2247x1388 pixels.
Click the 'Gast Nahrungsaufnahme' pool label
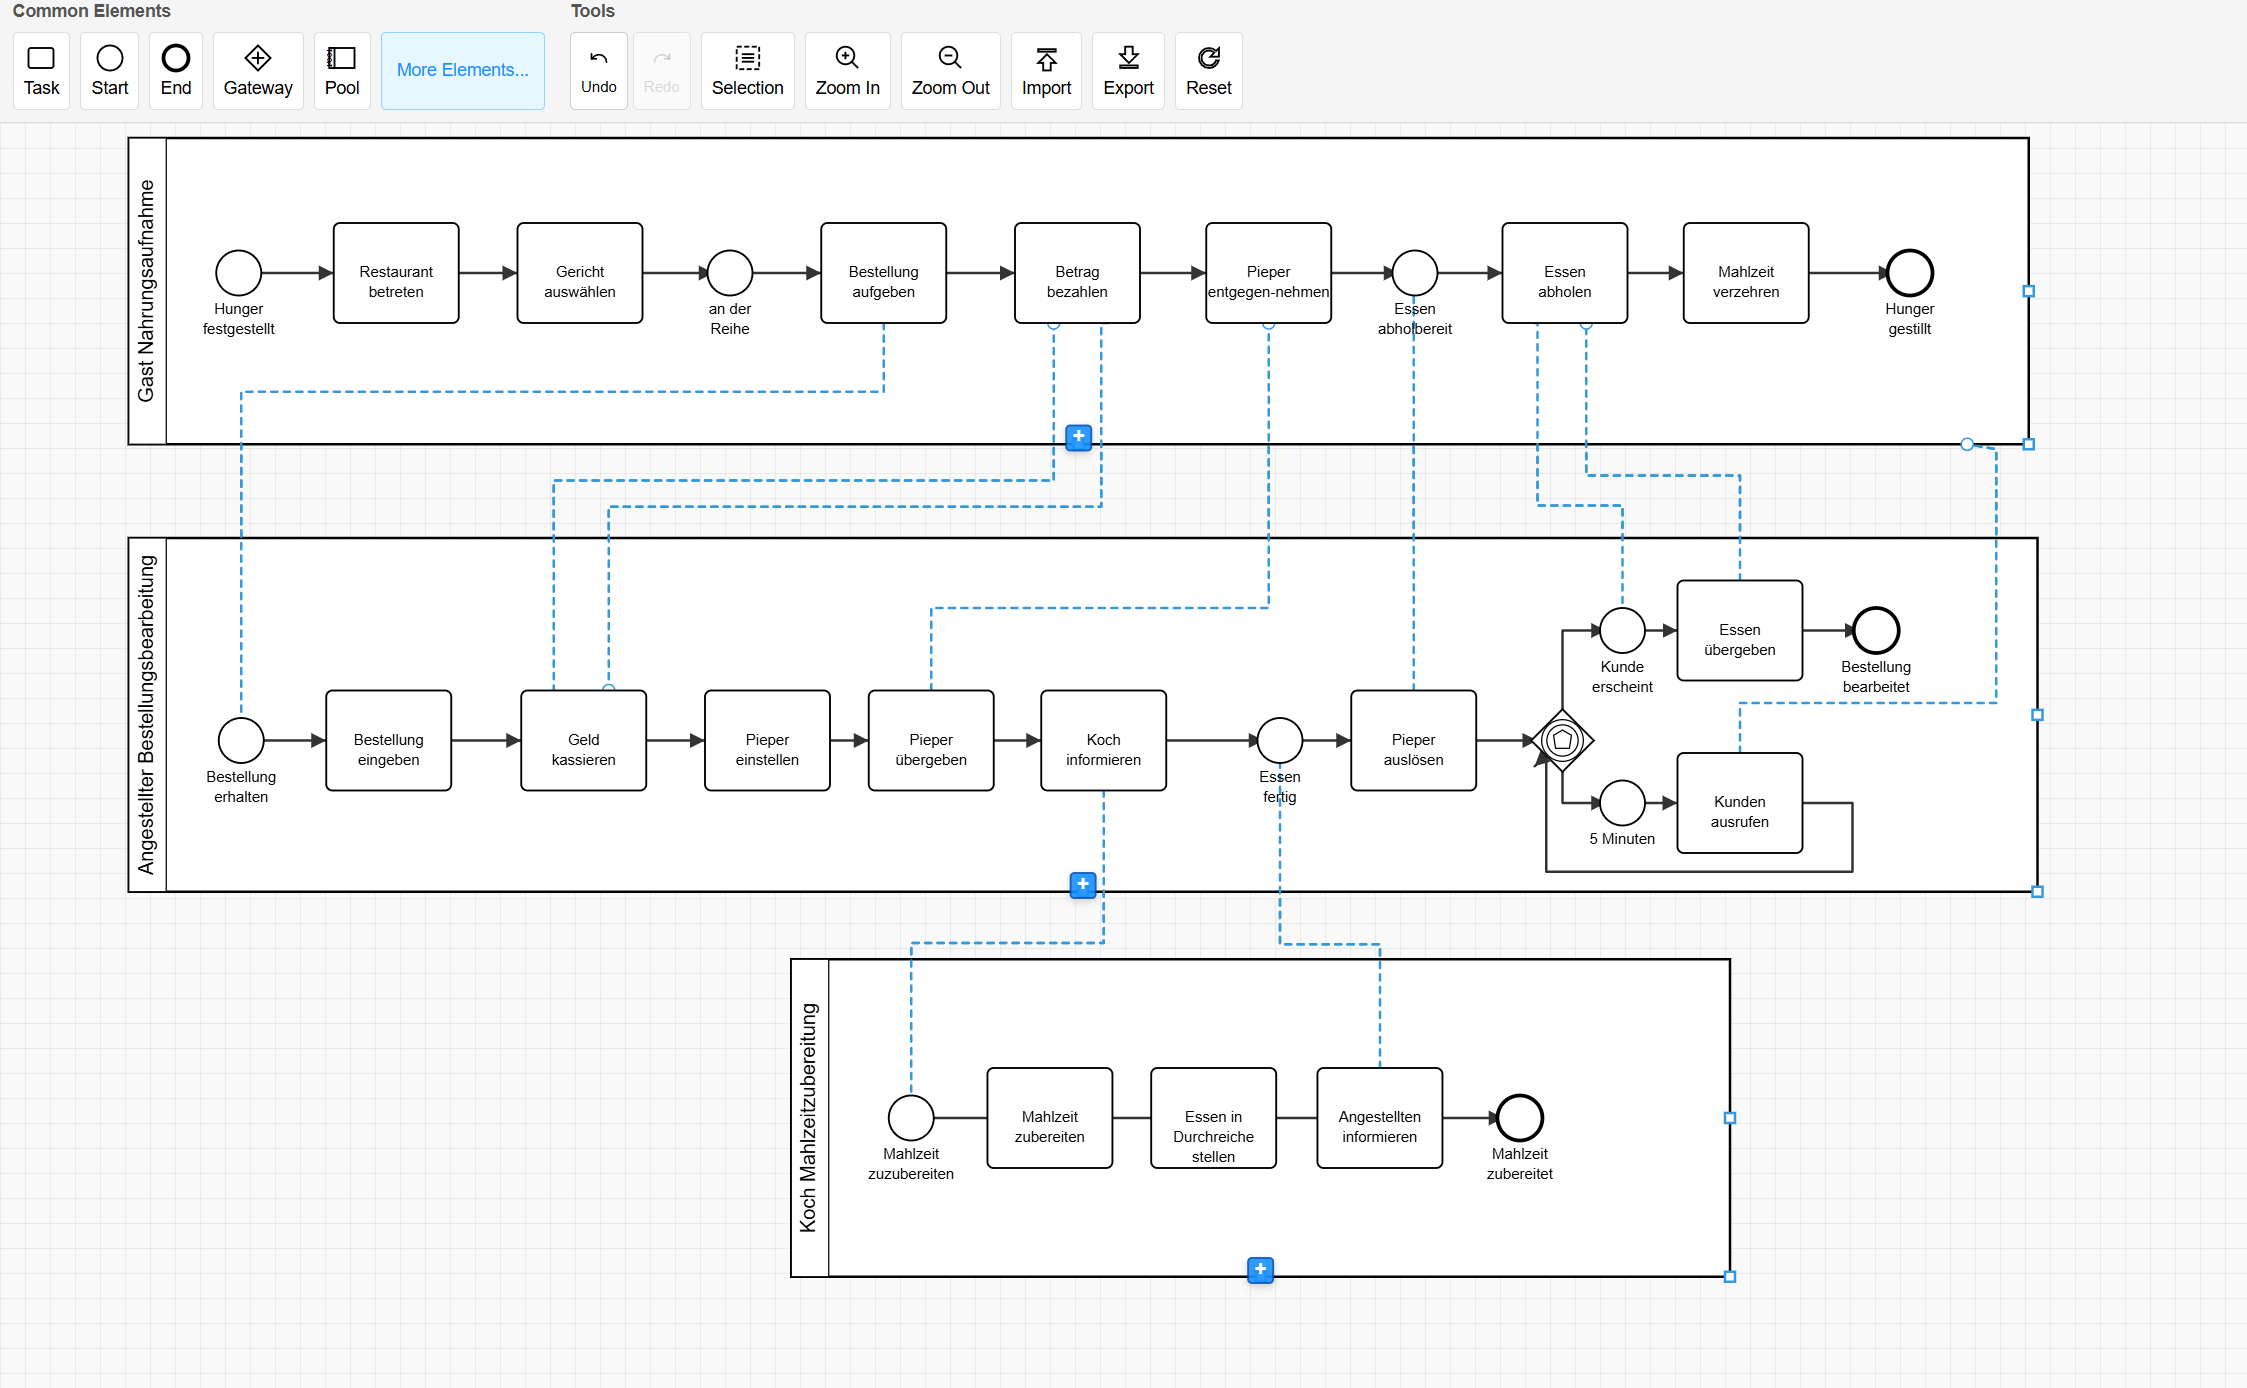(147, 291)
